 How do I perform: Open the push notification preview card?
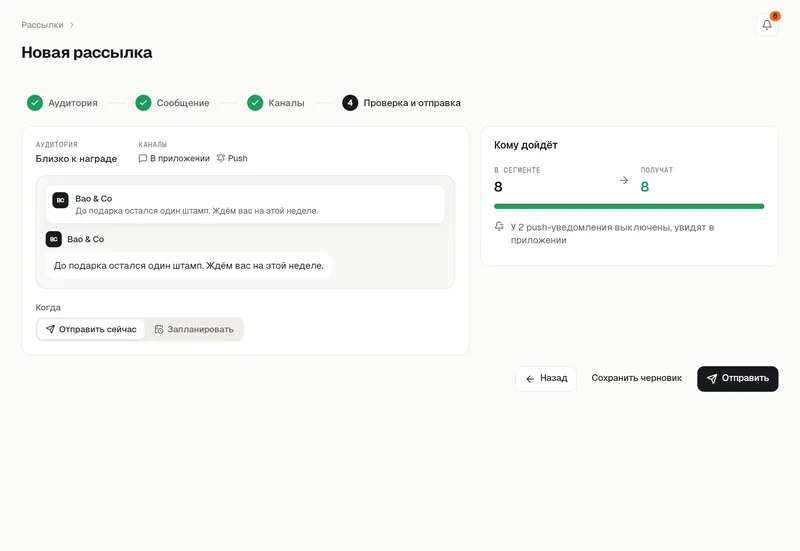point(245,204)
